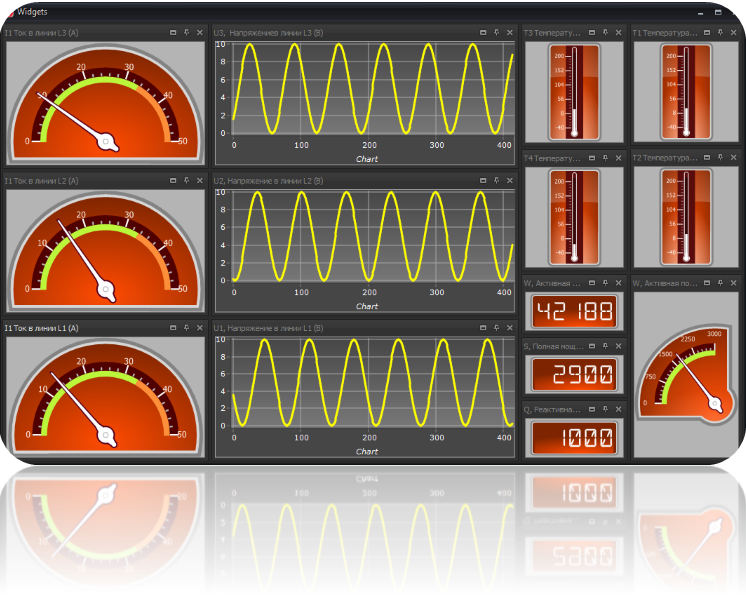
Task: Pin the I1 Ток в линии L1 panel
Action: coord(186,328)
